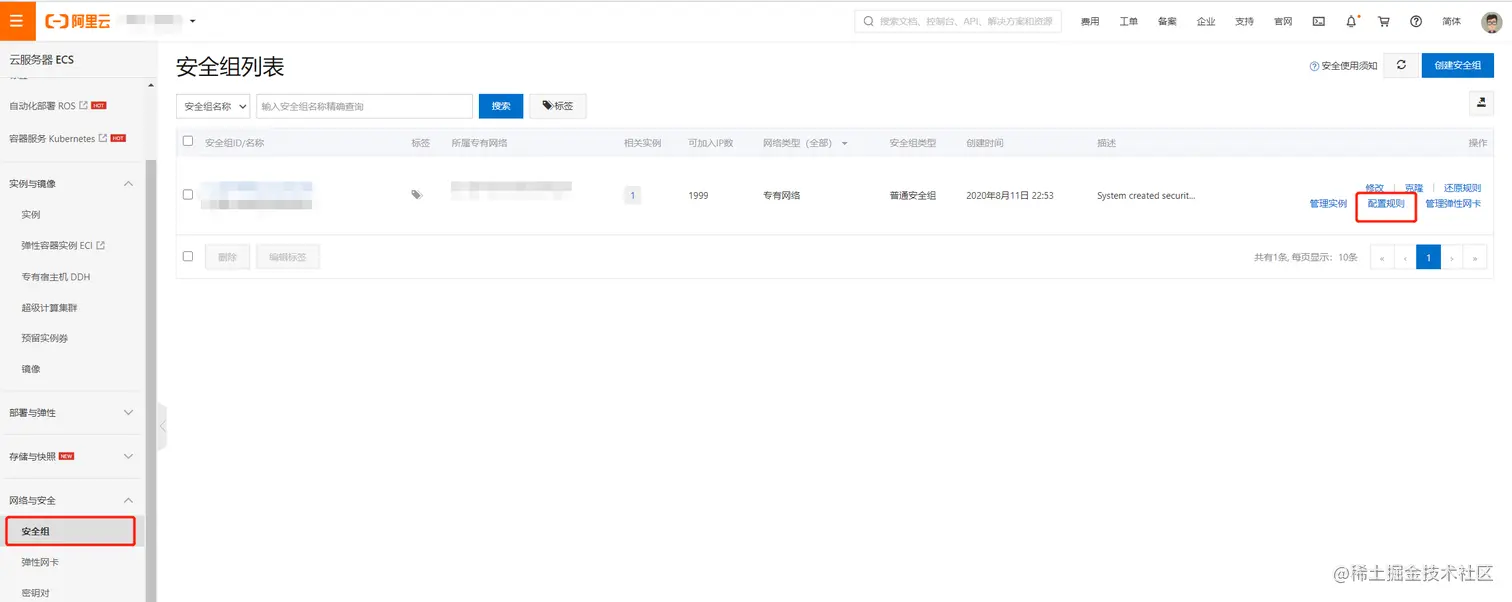Open the notification bell
This screenshot has height=602, width=1512.
[x=1352, y=21]
